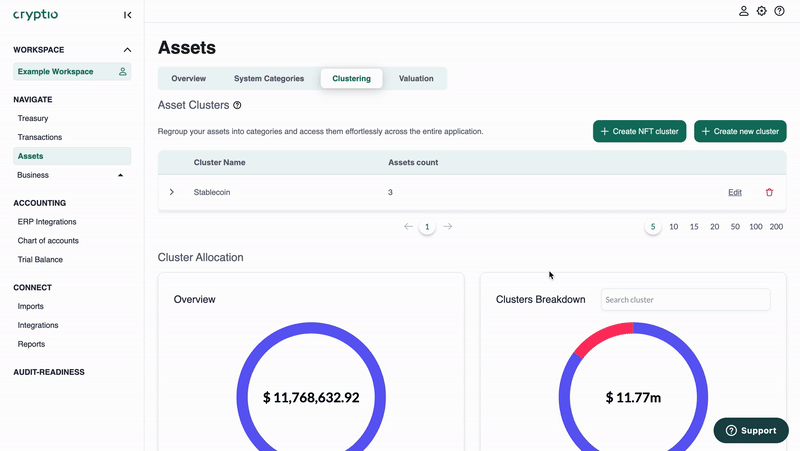Set rows per page to 100

click(x=756, y=227)
